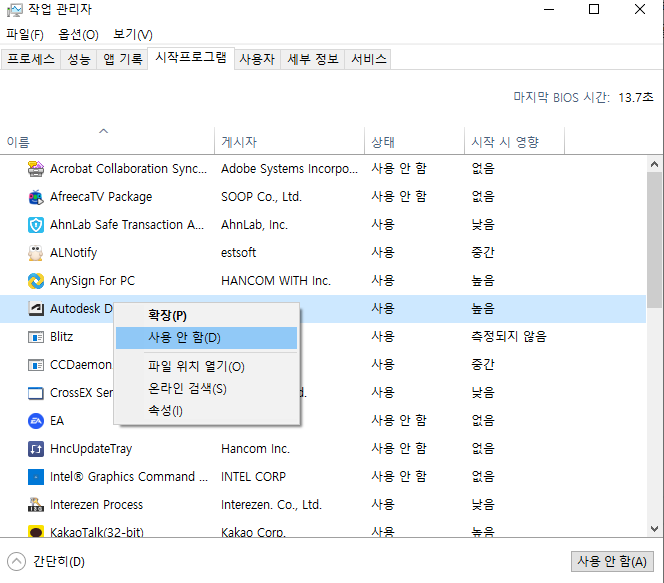Close the Task Manager window
This screenshot has width=664, height=583.
pos(639,9)
